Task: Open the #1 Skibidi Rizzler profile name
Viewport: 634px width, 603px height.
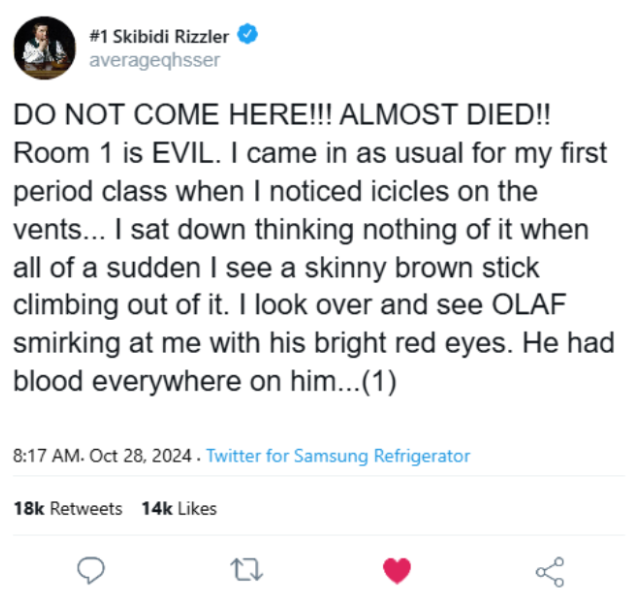Action: pyautogui.click(x=159, y=37)
